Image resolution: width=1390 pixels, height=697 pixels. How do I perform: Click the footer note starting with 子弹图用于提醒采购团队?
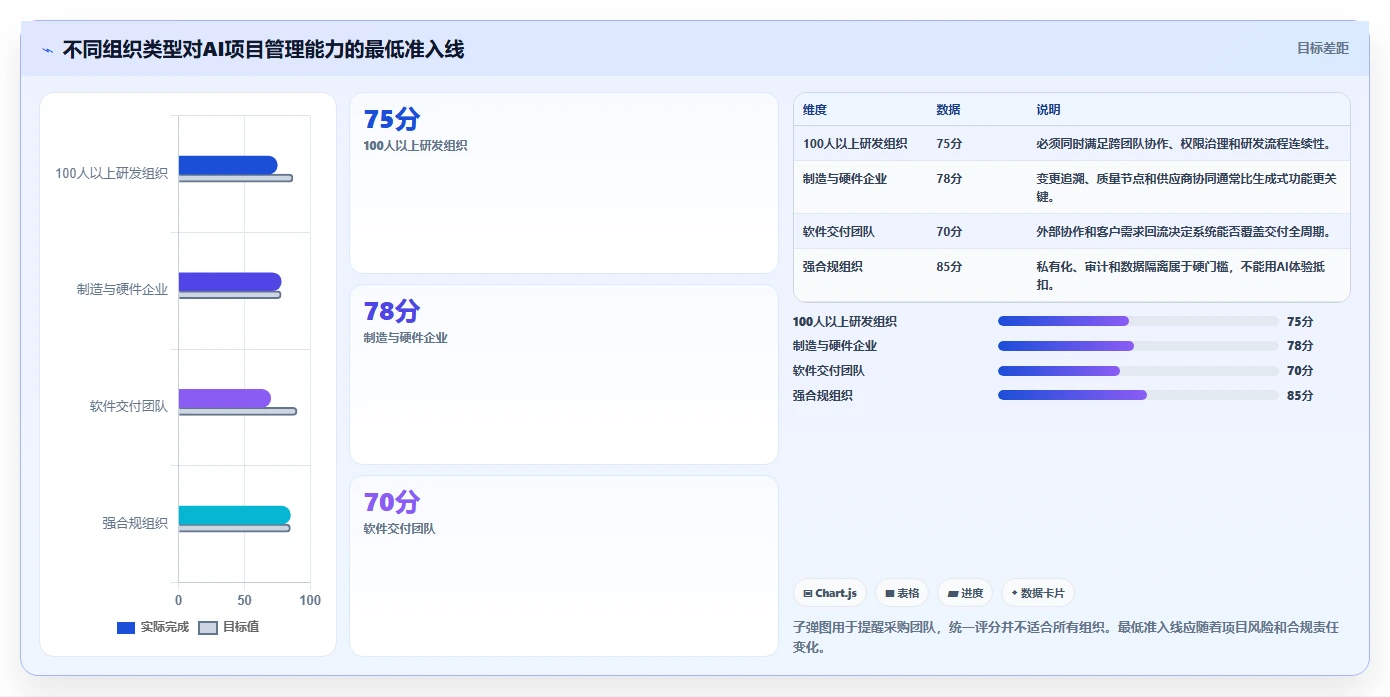(x=1066, y=637)
